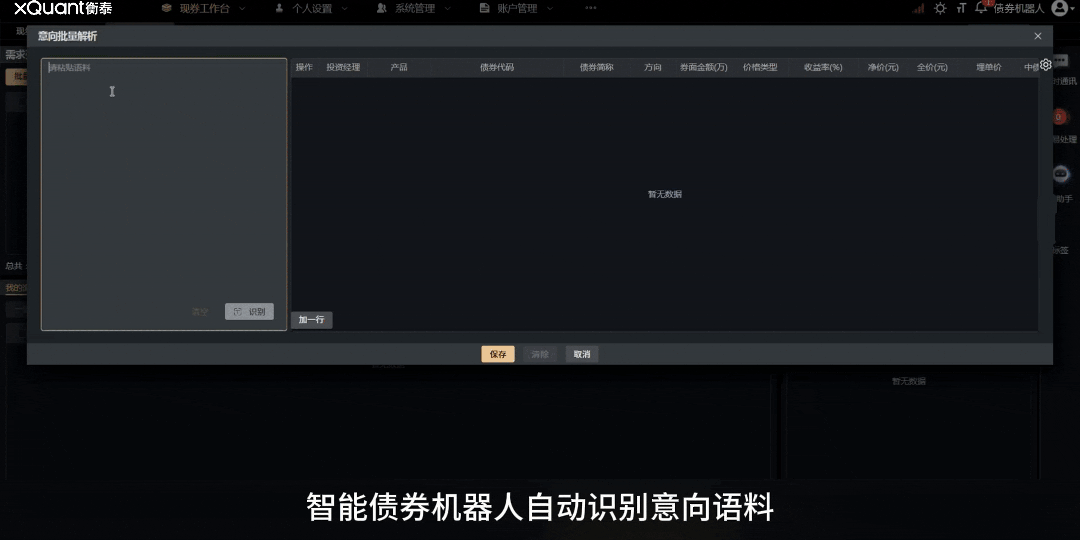
Task: Click the 收益率(%) column header
Action: [823, 68]
